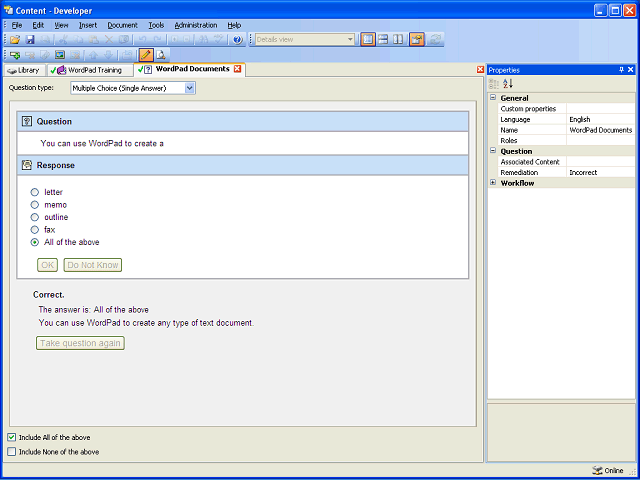
Task: Select the All of the above radio button
Action: click(35, 242)
